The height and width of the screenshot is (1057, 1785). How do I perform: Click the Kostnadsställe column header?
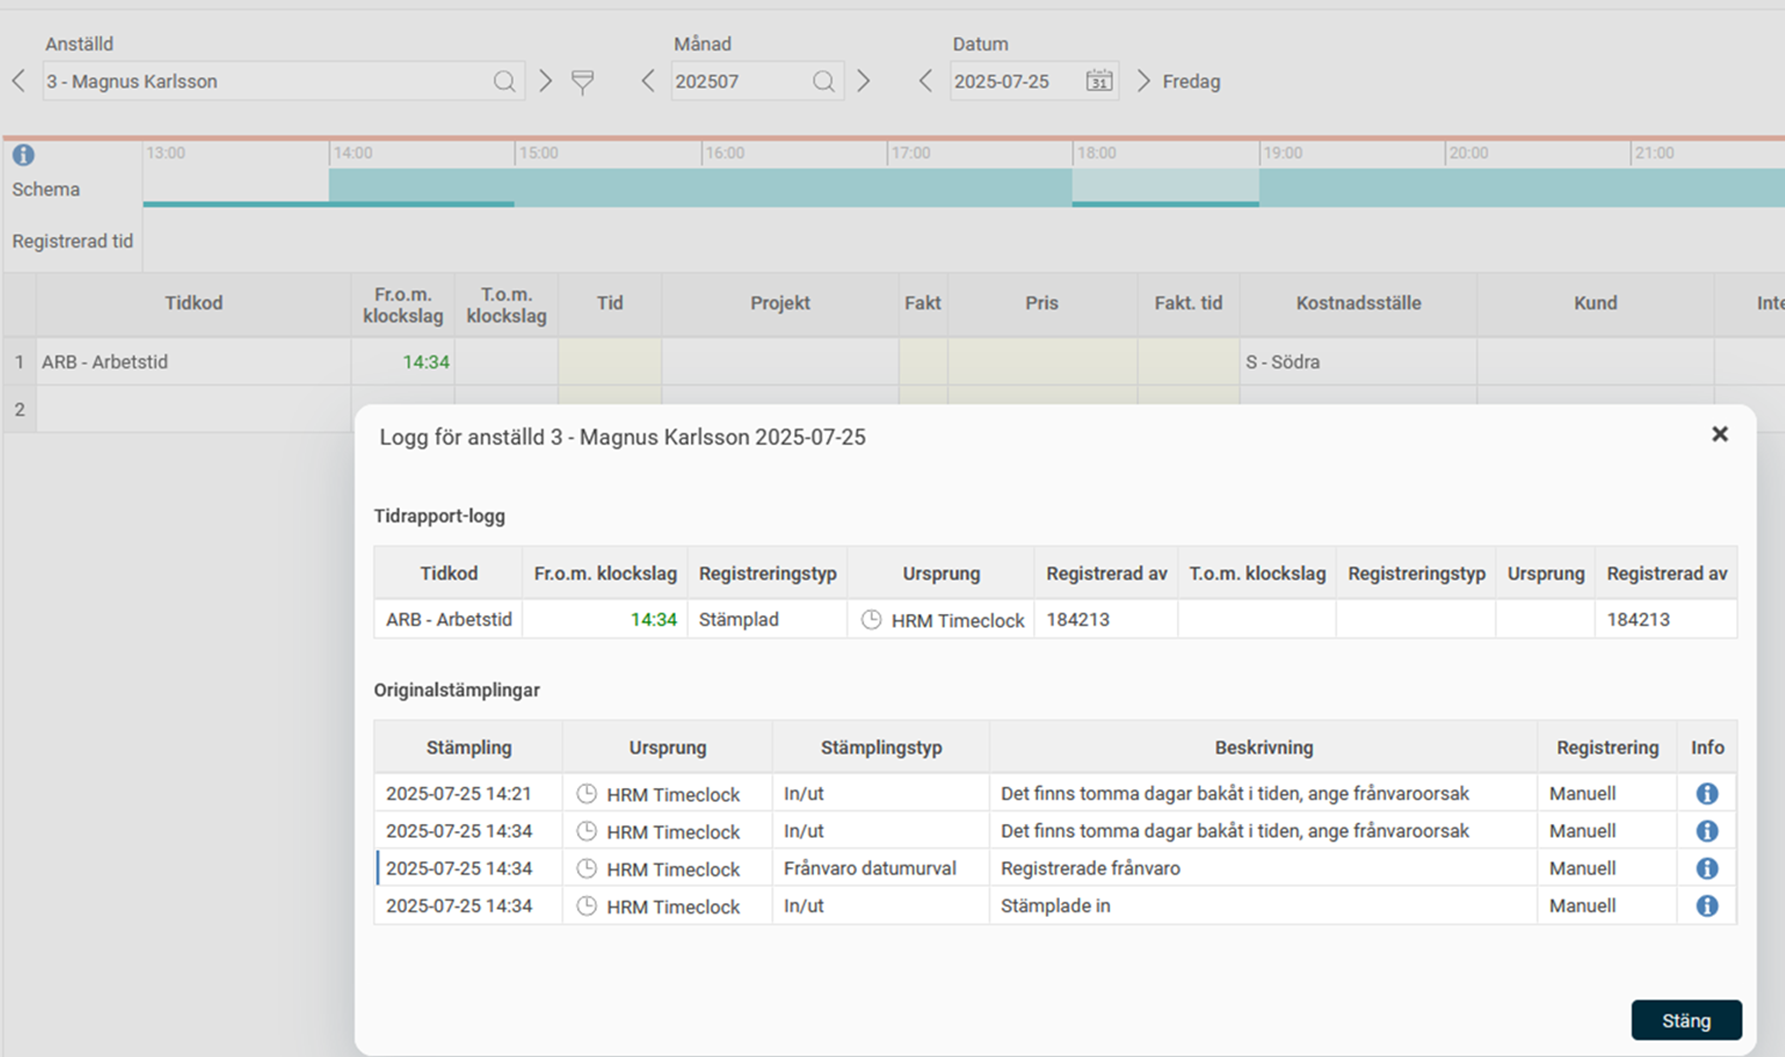point(1357,304)
